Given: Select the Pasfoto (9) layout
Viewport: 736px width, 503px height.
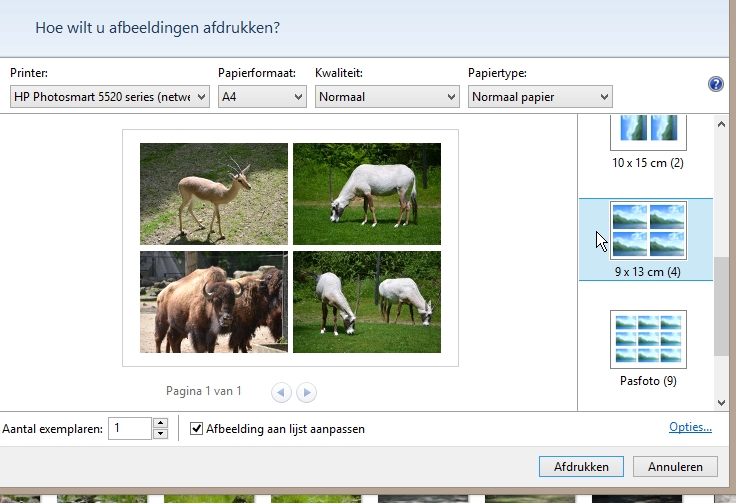Looking at the screenshot, I should [x=648, y=349].
